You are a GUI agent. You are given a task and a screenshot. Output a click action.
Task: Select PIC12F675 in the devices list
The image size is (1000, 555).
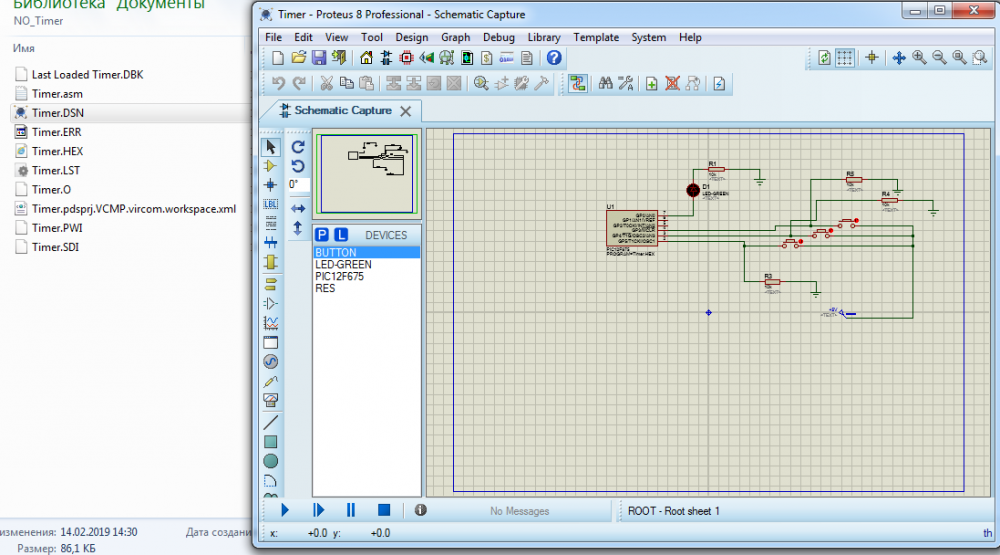pos(367,276)
